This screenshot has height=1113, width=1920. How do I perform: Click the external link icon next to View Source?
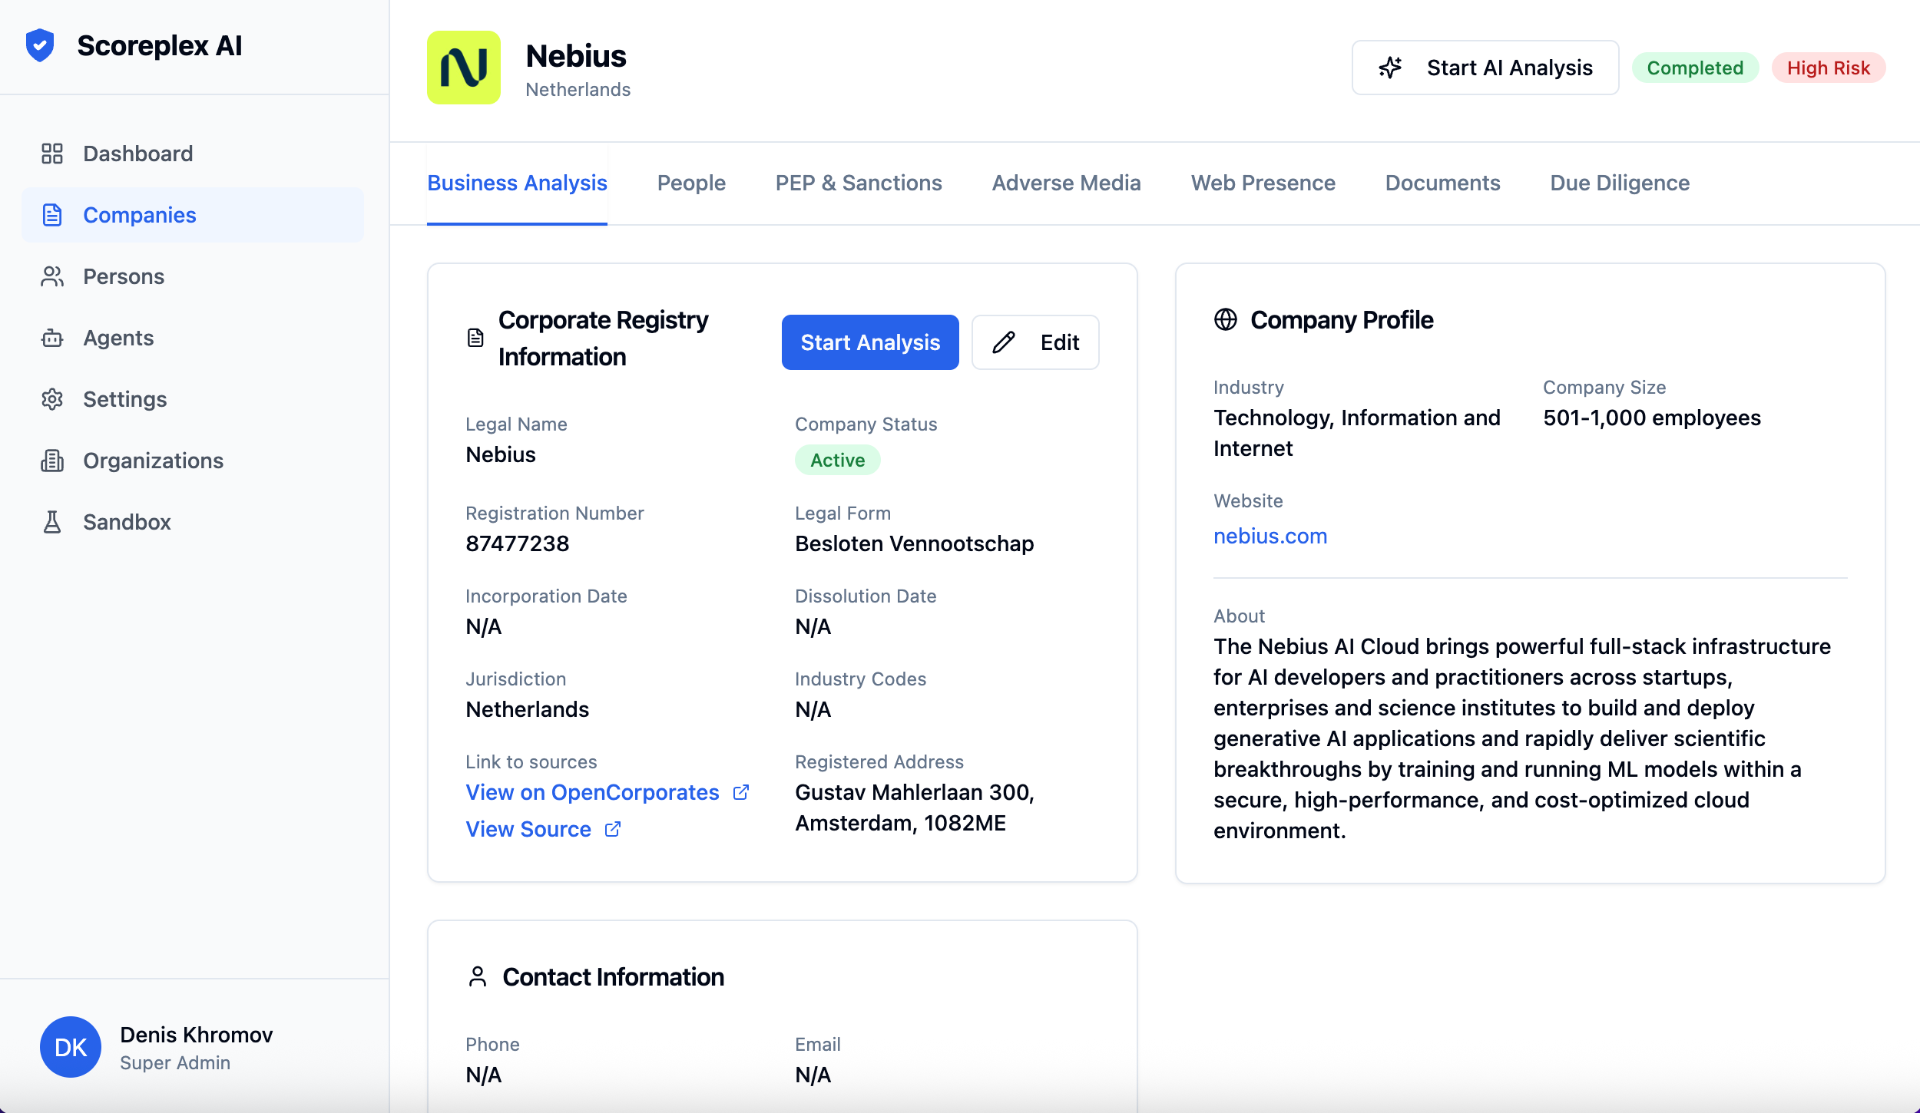[613, 829]
